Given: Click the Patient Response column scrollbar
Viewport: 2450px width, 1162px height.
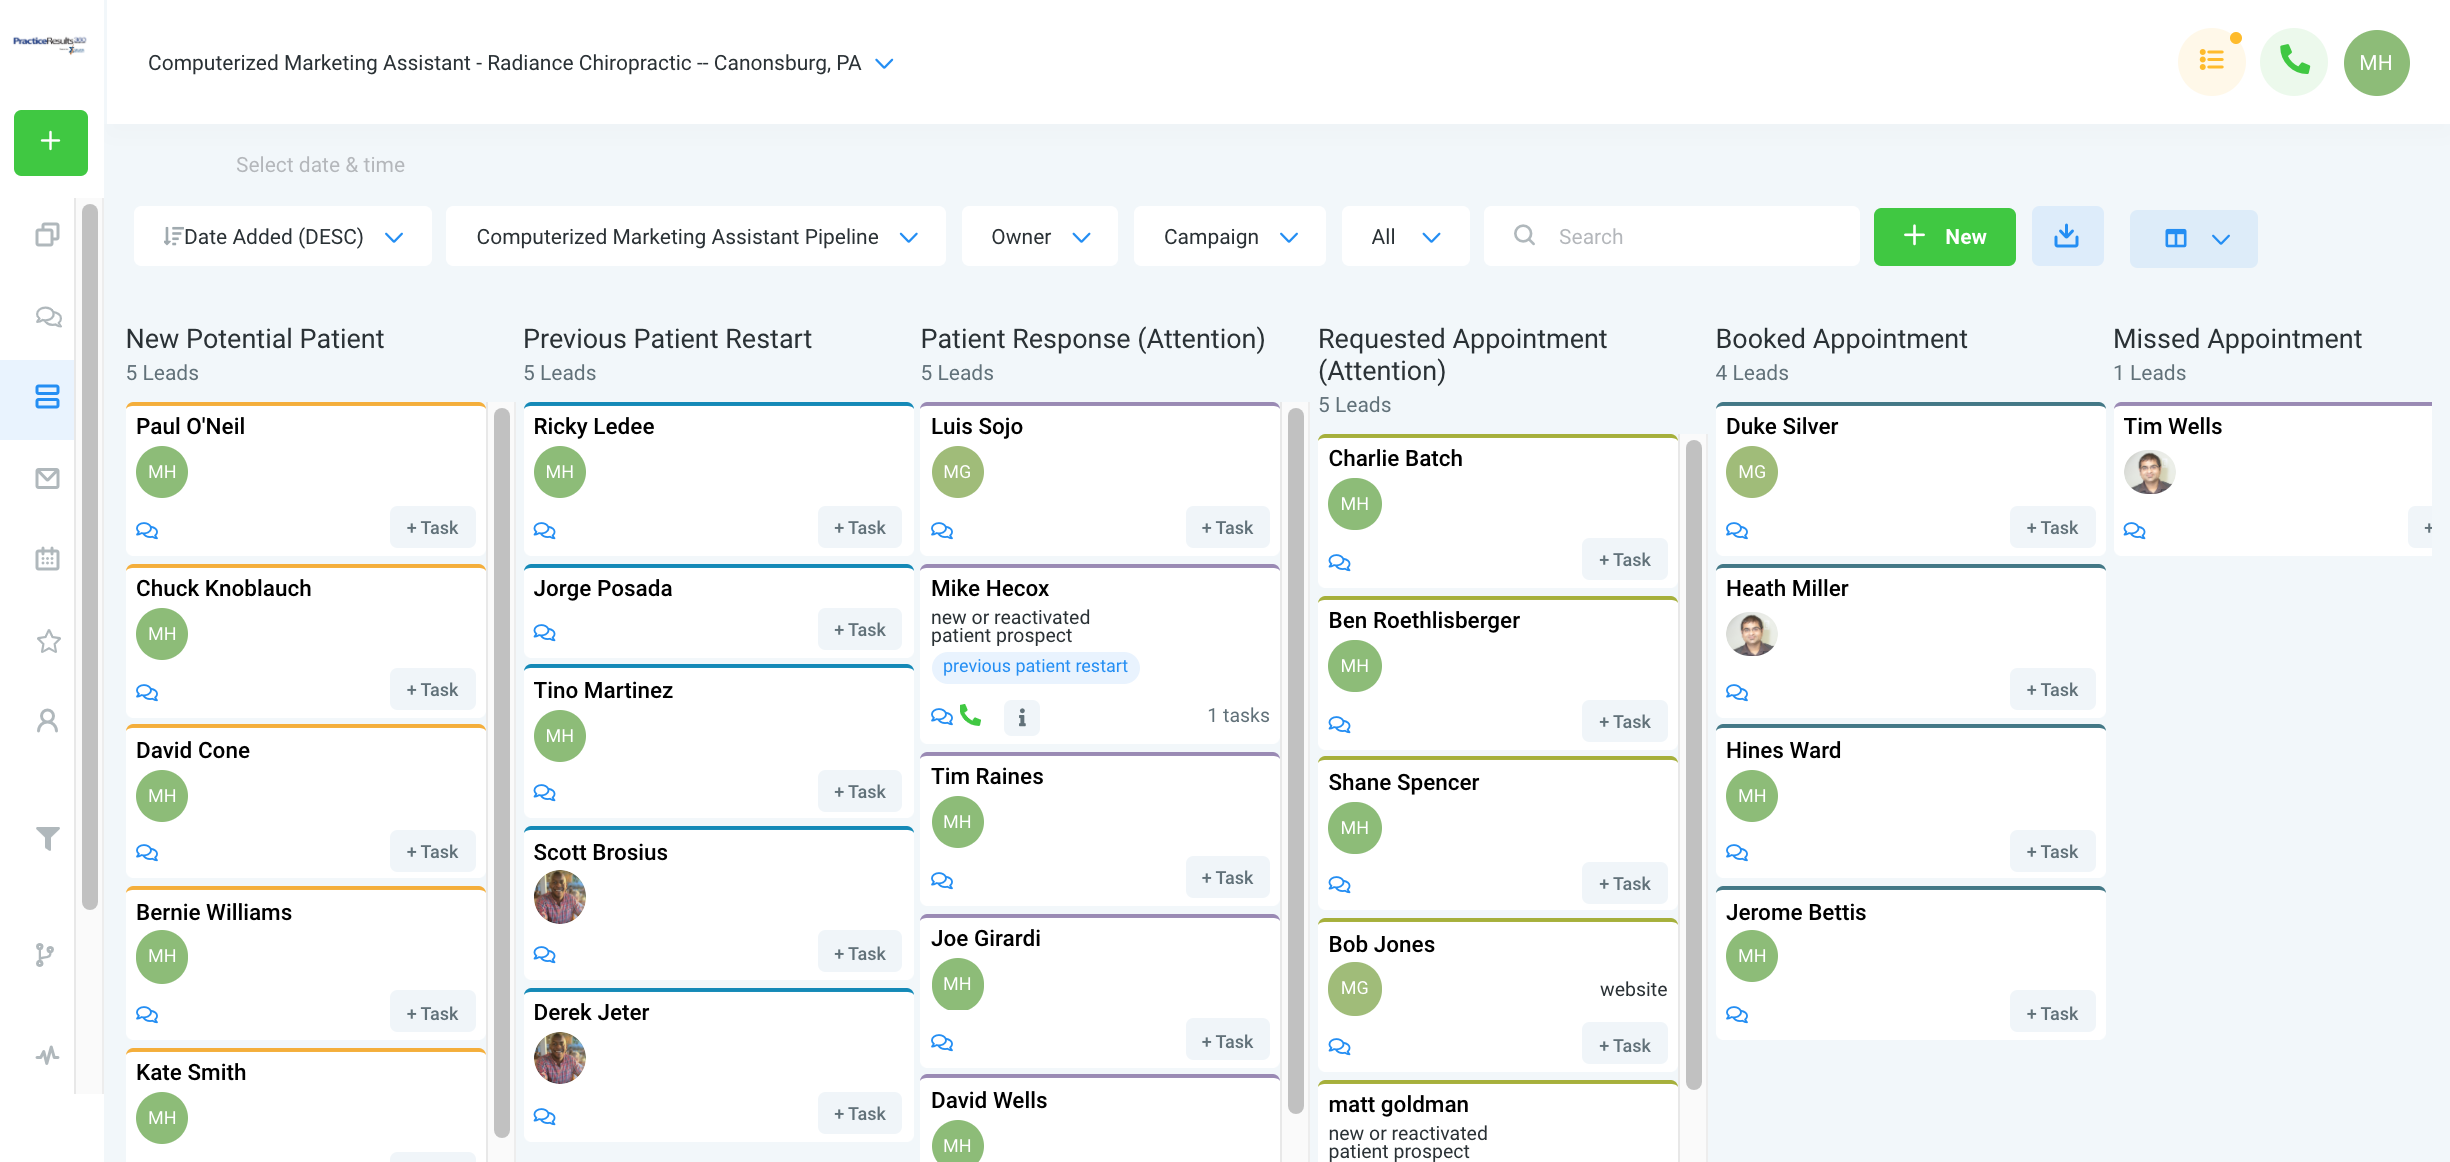Looking at the screenshot, I should point(1296,760).
